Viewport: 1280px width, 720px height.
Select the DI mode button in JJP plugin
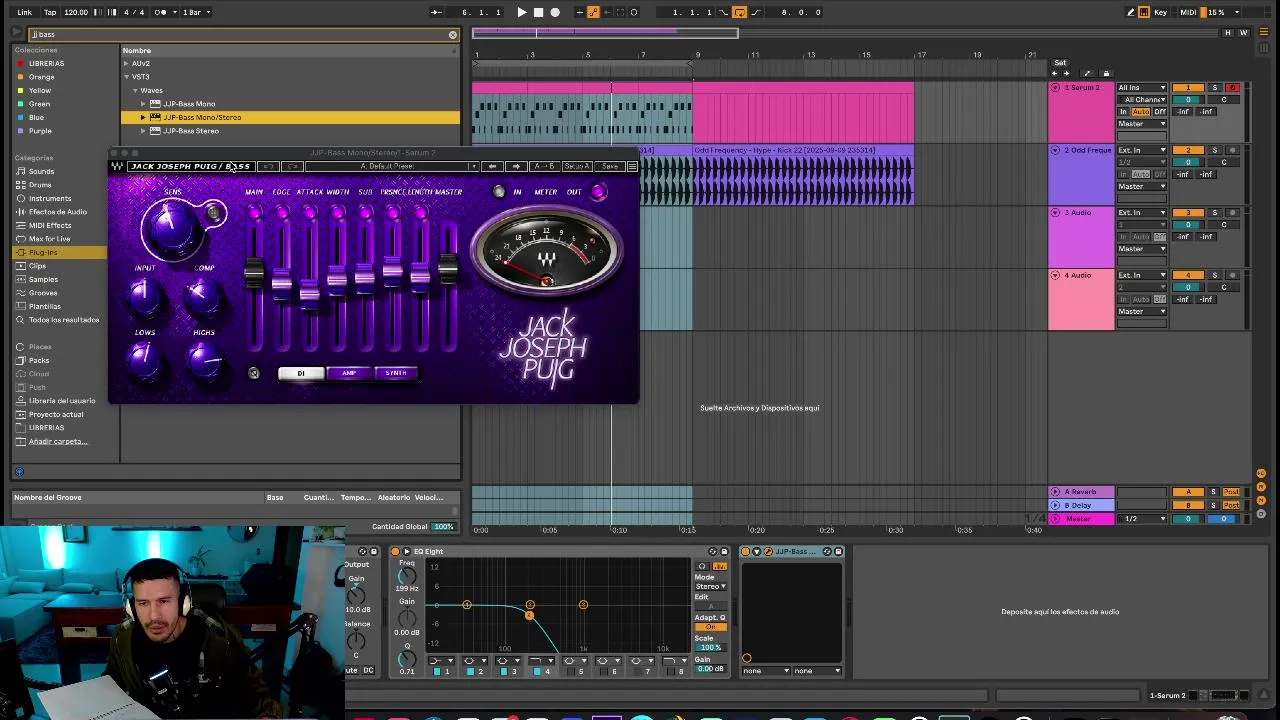(301, 373)
